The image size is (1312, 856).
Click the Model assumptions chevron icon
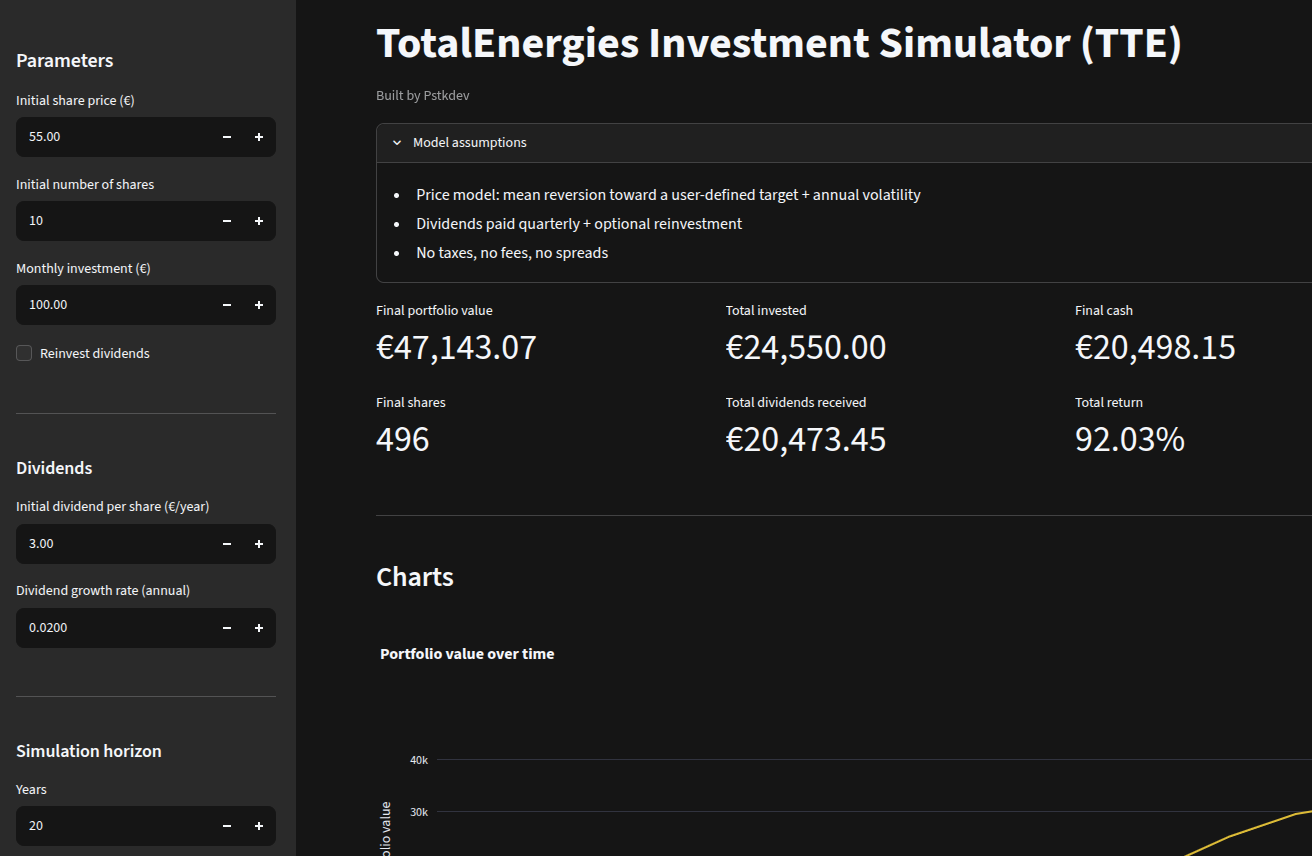(x=397, y=143)
